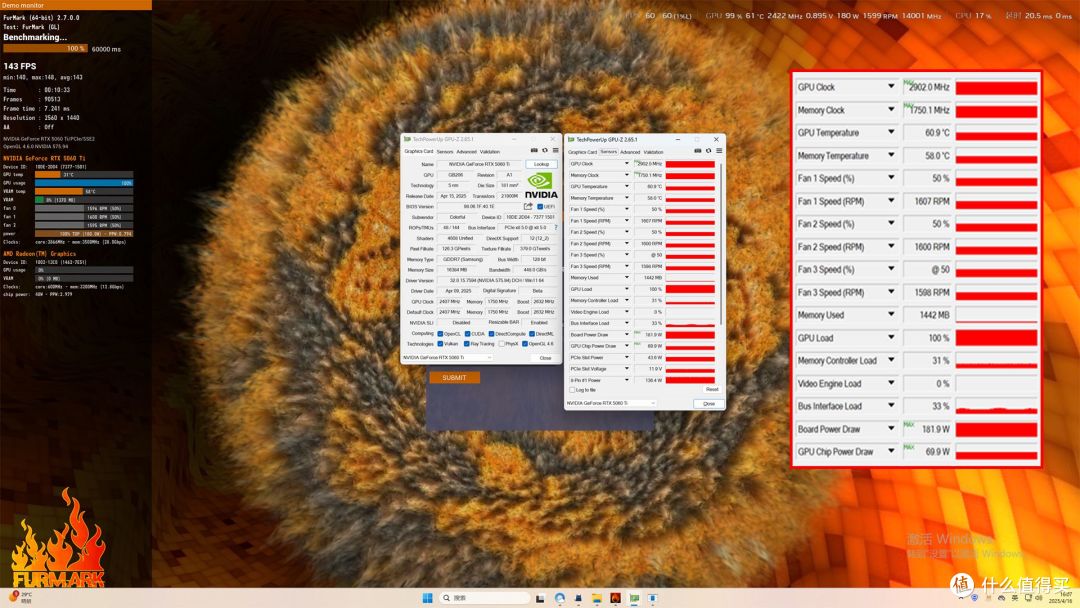This screenshot has height=608, width=1080.
Task: Toggle the DirectML checkbox
Action: coord(532,333)
